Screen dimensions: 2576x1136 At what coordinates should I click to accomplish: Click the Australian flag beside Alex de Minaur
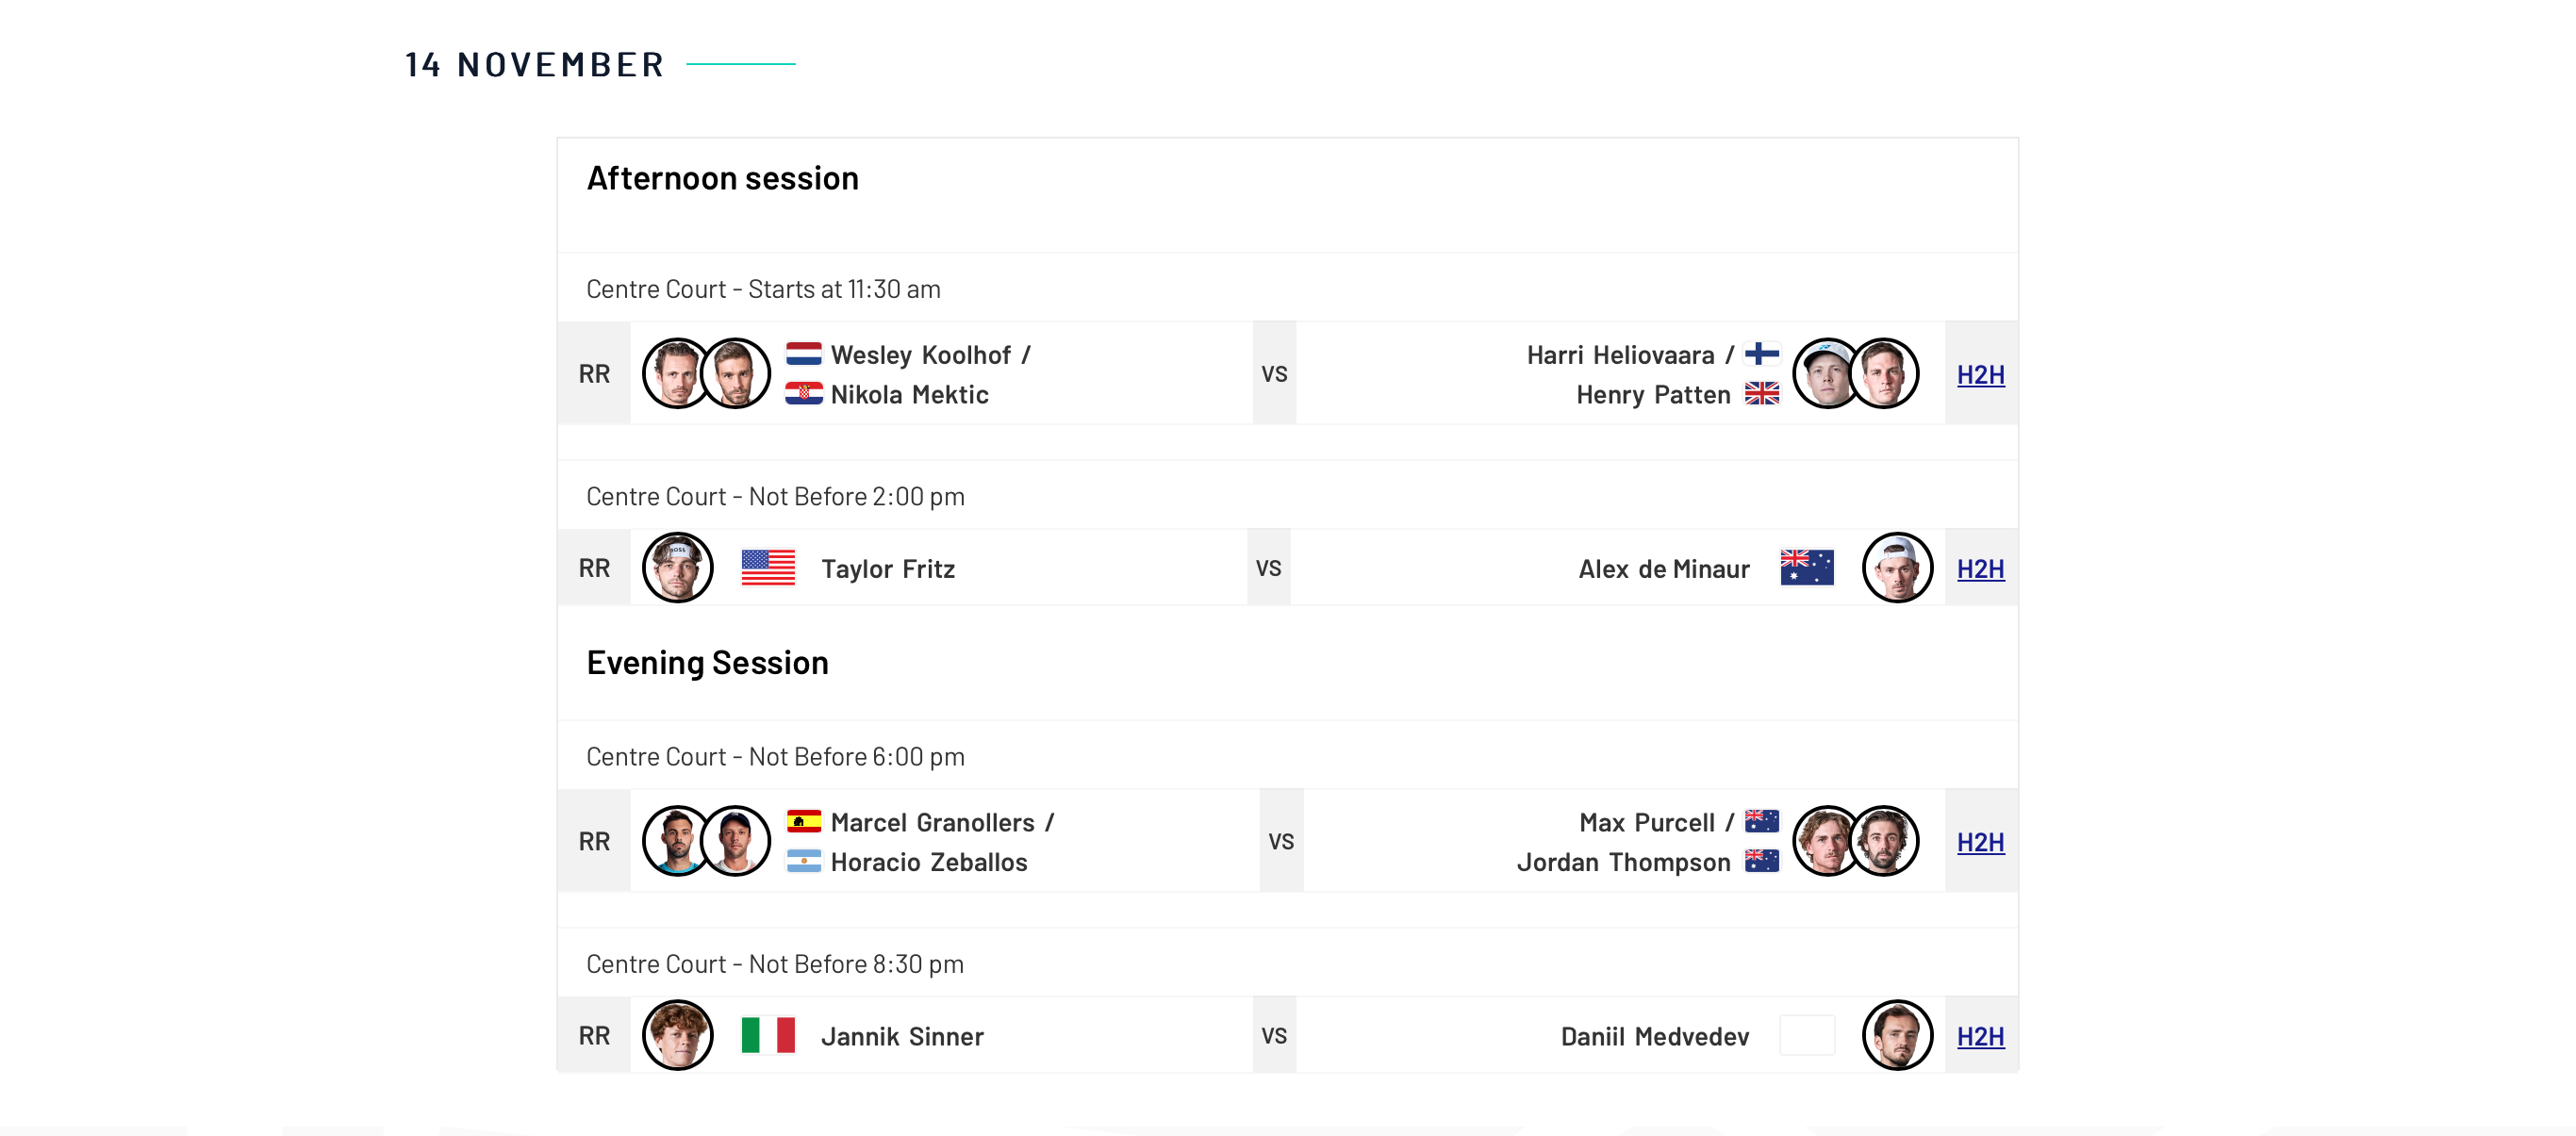tap(1807, 567)
